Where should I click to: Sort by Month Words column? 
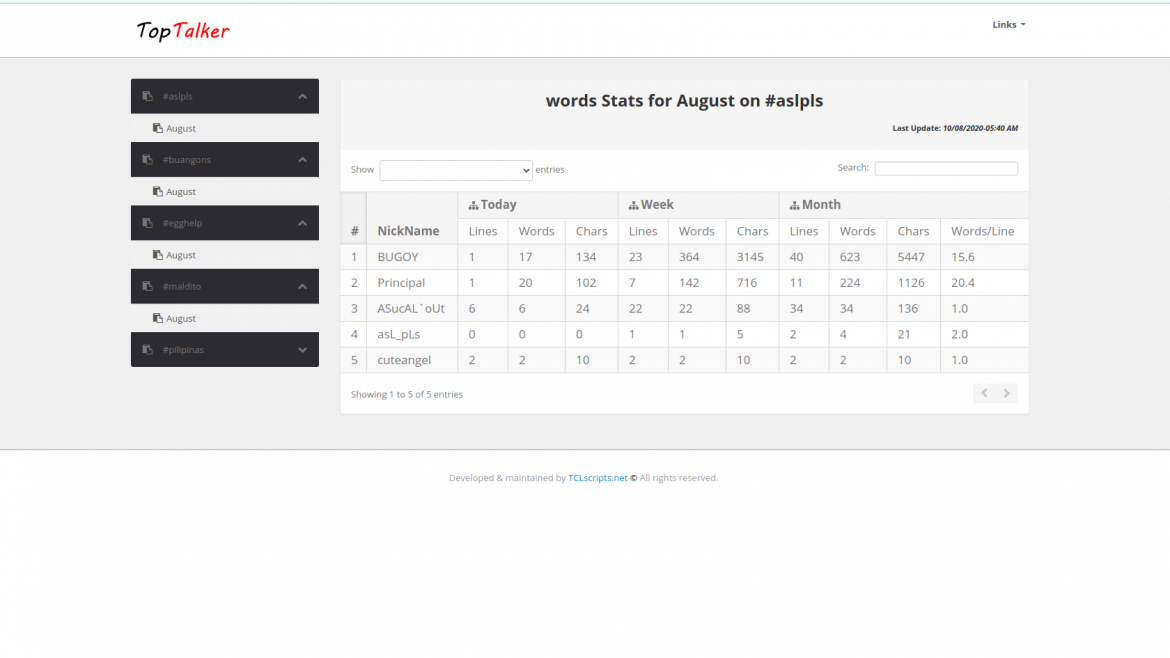pos(857,231)
